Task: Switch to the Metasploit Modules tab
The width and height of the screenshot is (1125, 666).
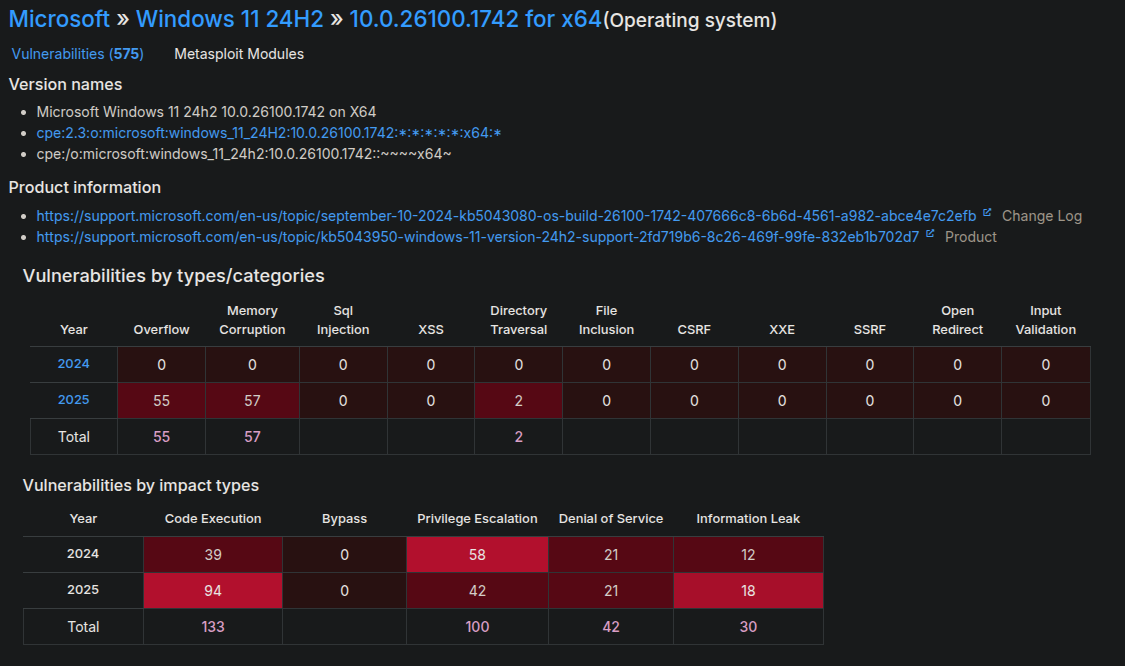Action: 239,54
